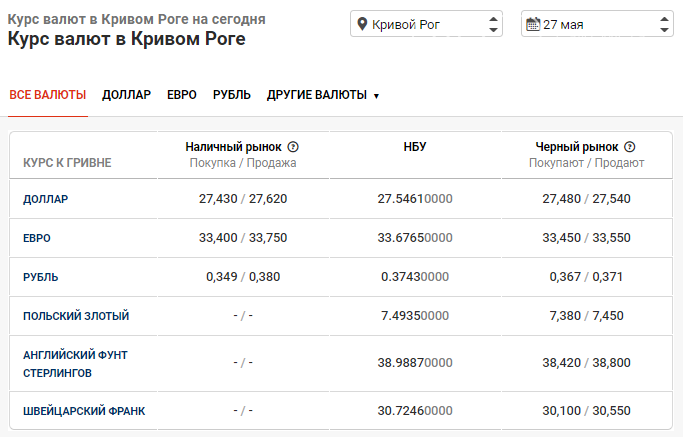683x437 pixels.
Task: Open the Евро row link
Action: pyautogui.click(x=37, y=238)
